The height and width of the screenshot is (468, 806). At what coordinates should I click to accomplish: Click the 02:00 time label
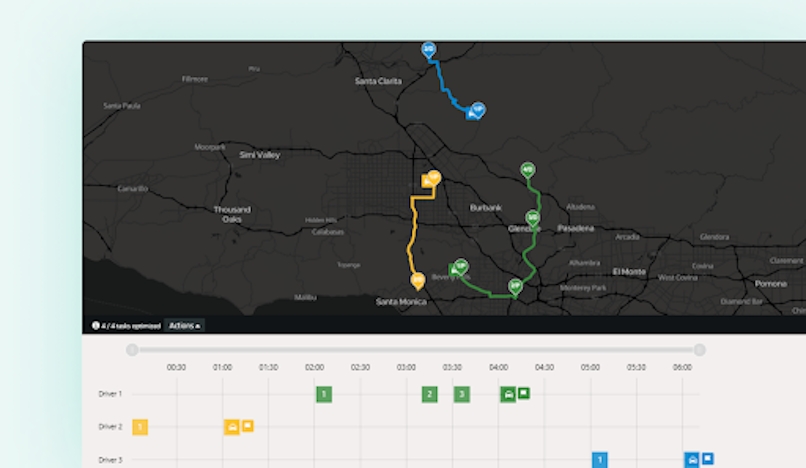tap(314, 367)
